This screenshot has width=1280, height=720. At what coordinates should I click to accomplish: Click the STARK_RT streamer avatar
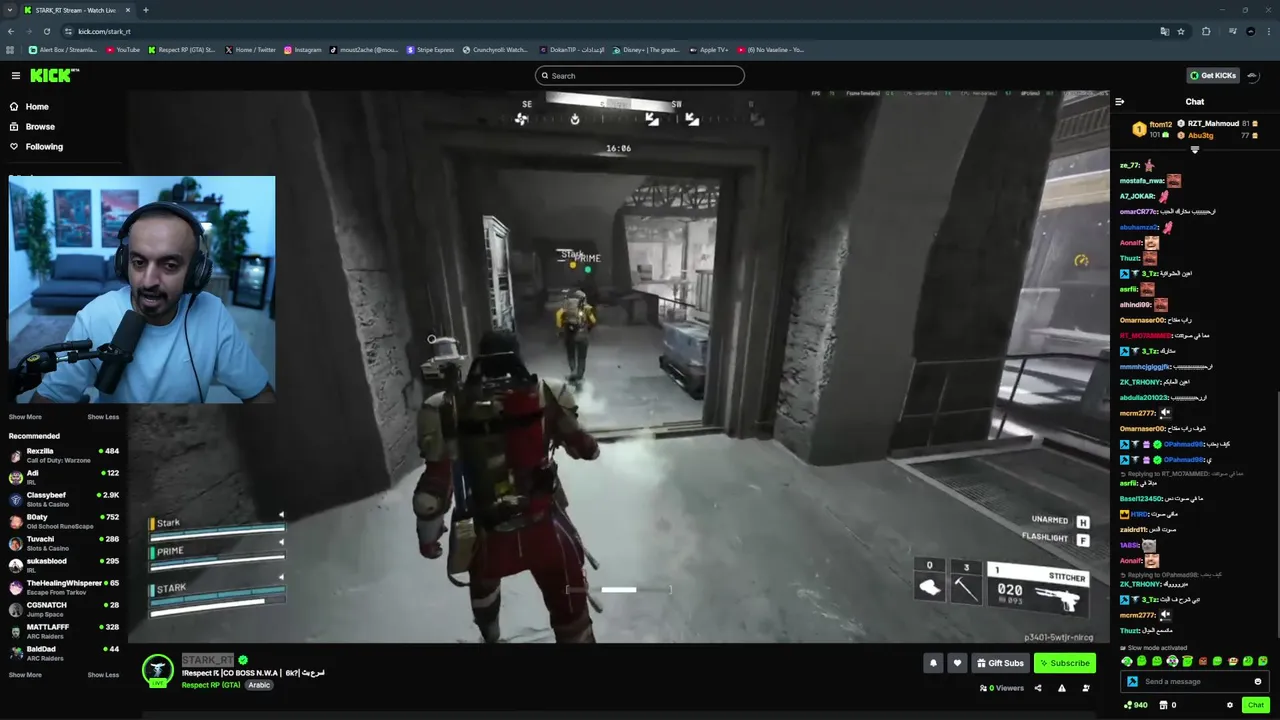[157, 670]
